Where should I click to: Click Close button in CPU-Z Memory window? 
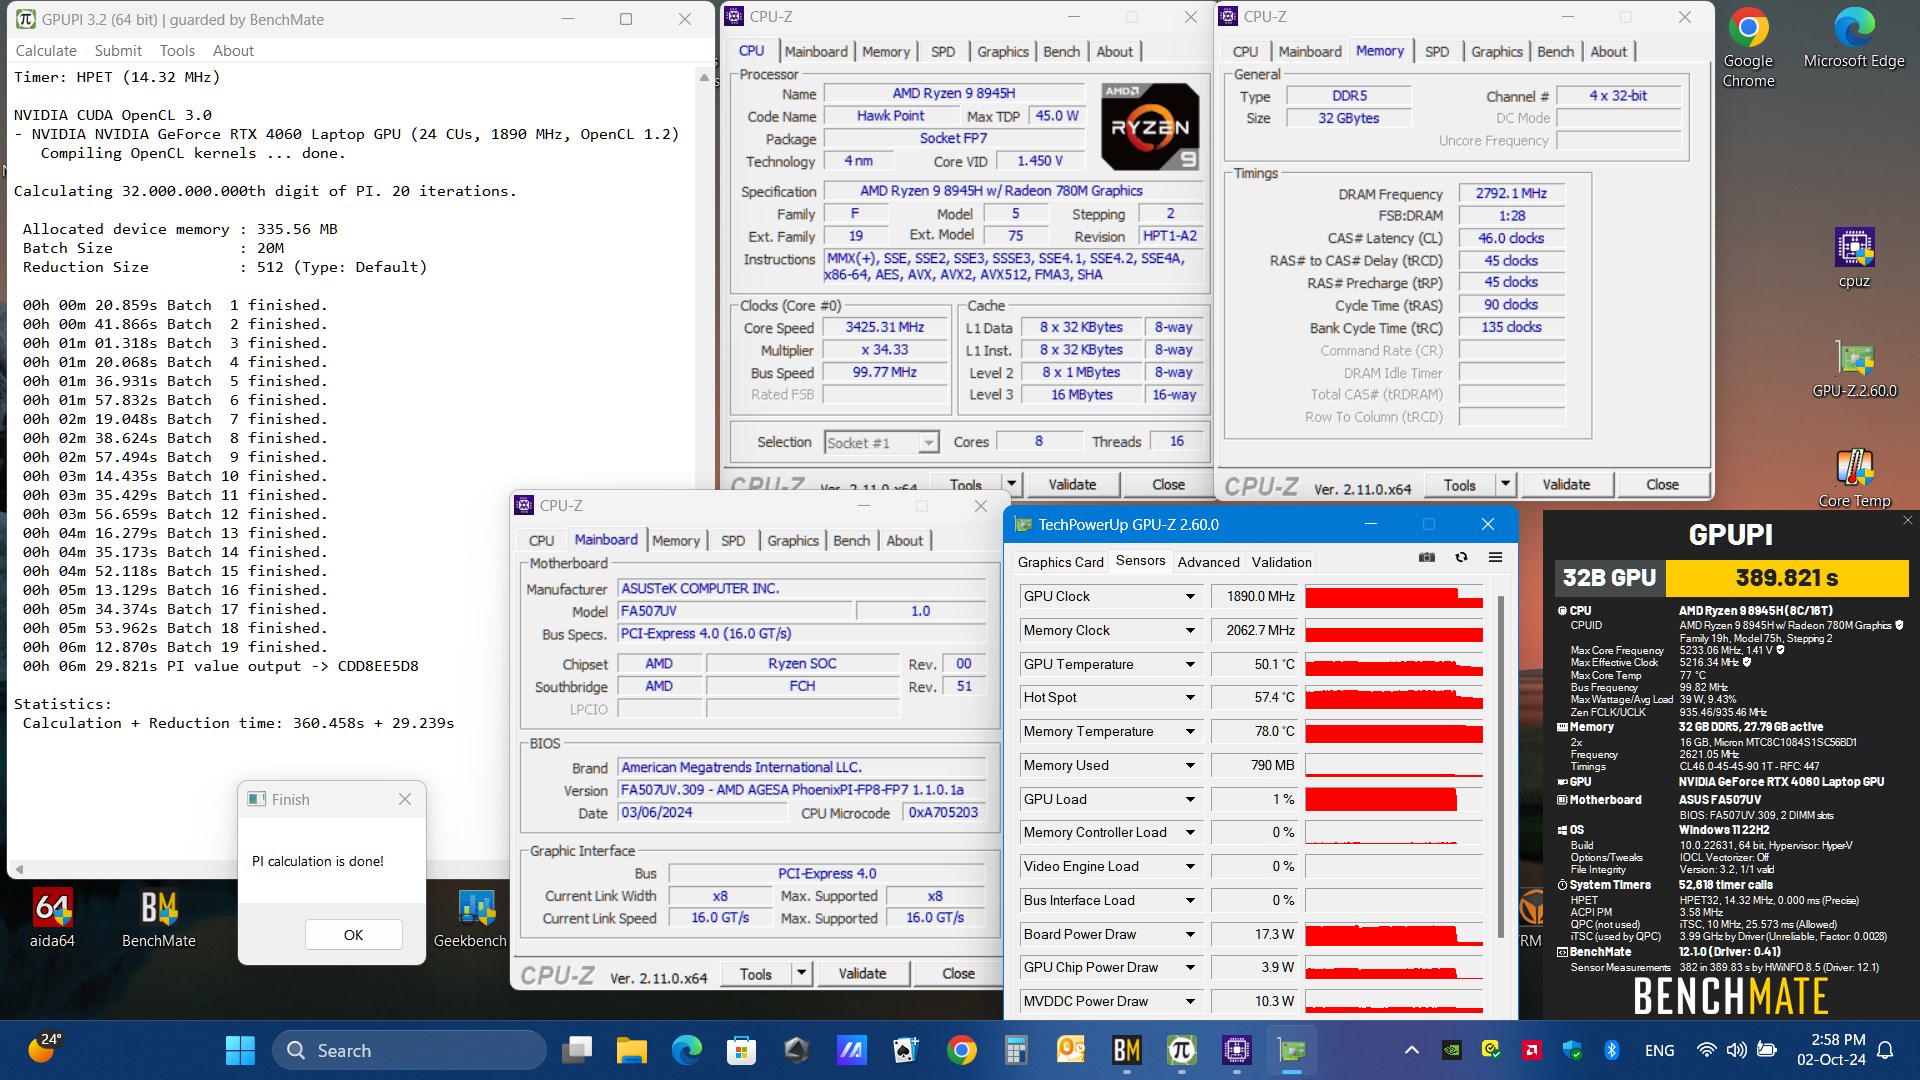1662,485
